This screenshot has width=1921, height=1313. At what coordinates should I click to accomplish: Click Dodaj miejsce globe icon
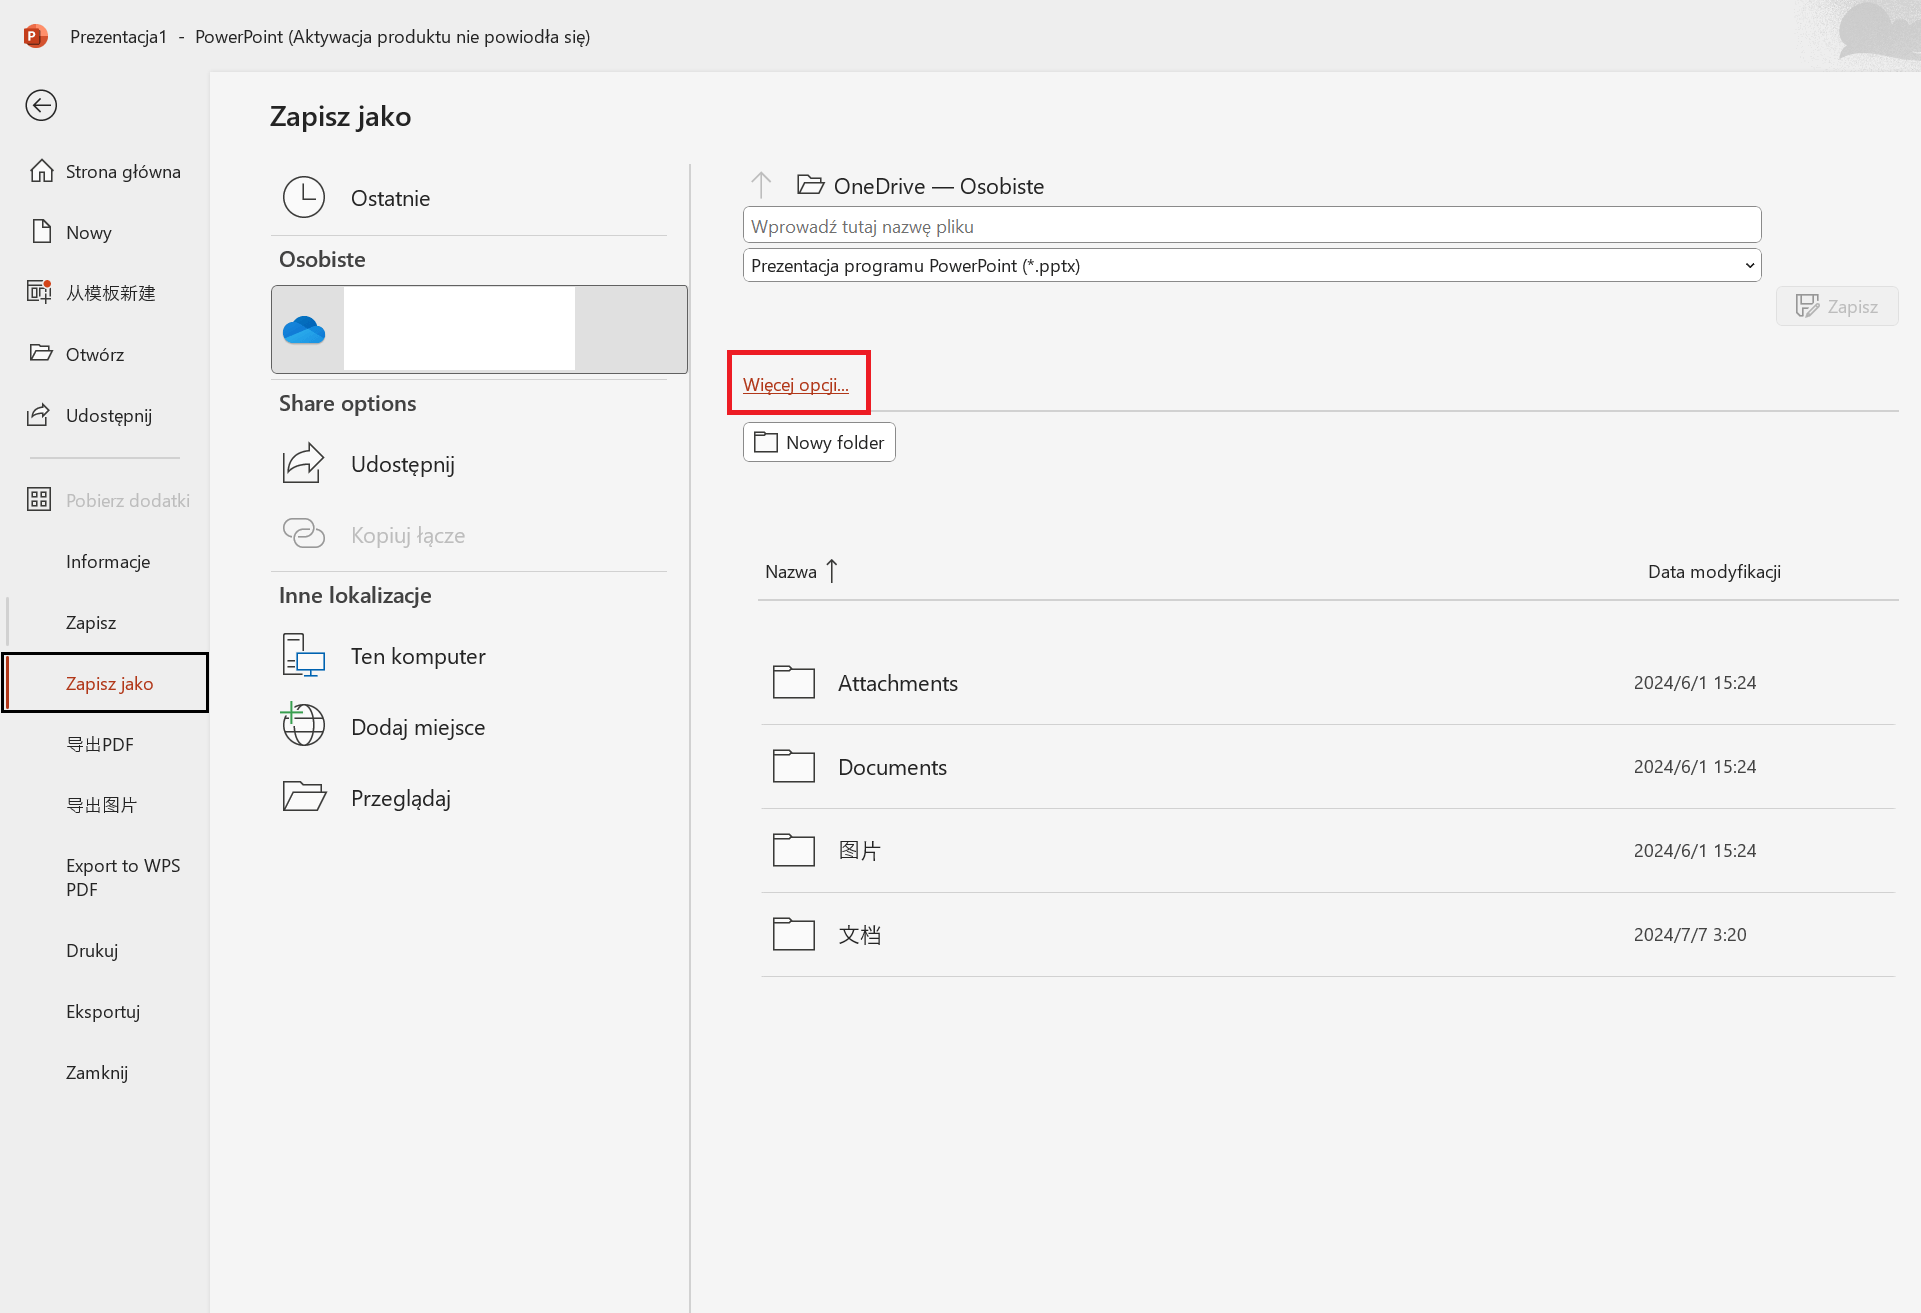(x=303, y=726)
